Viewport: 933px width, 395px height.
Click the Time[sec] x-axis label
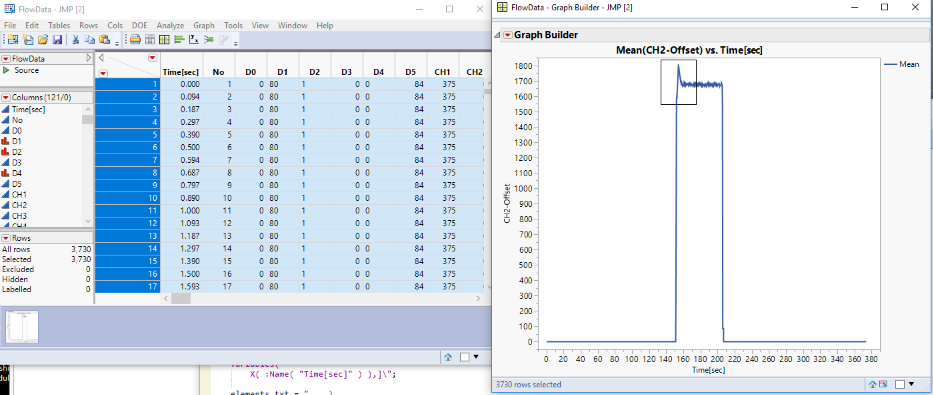708,370
